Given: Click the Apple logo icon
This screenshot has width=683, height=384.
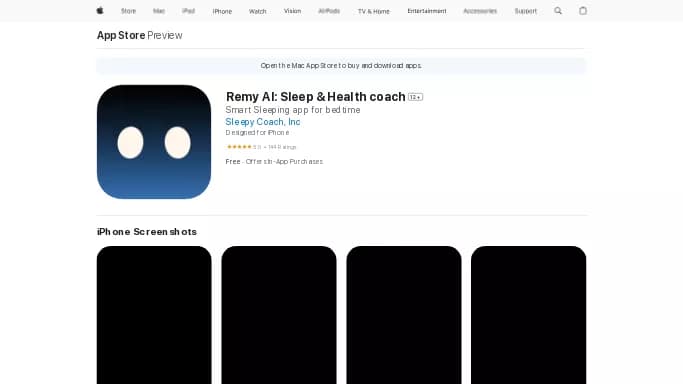Looking at the screenshot, I should 100,11.
